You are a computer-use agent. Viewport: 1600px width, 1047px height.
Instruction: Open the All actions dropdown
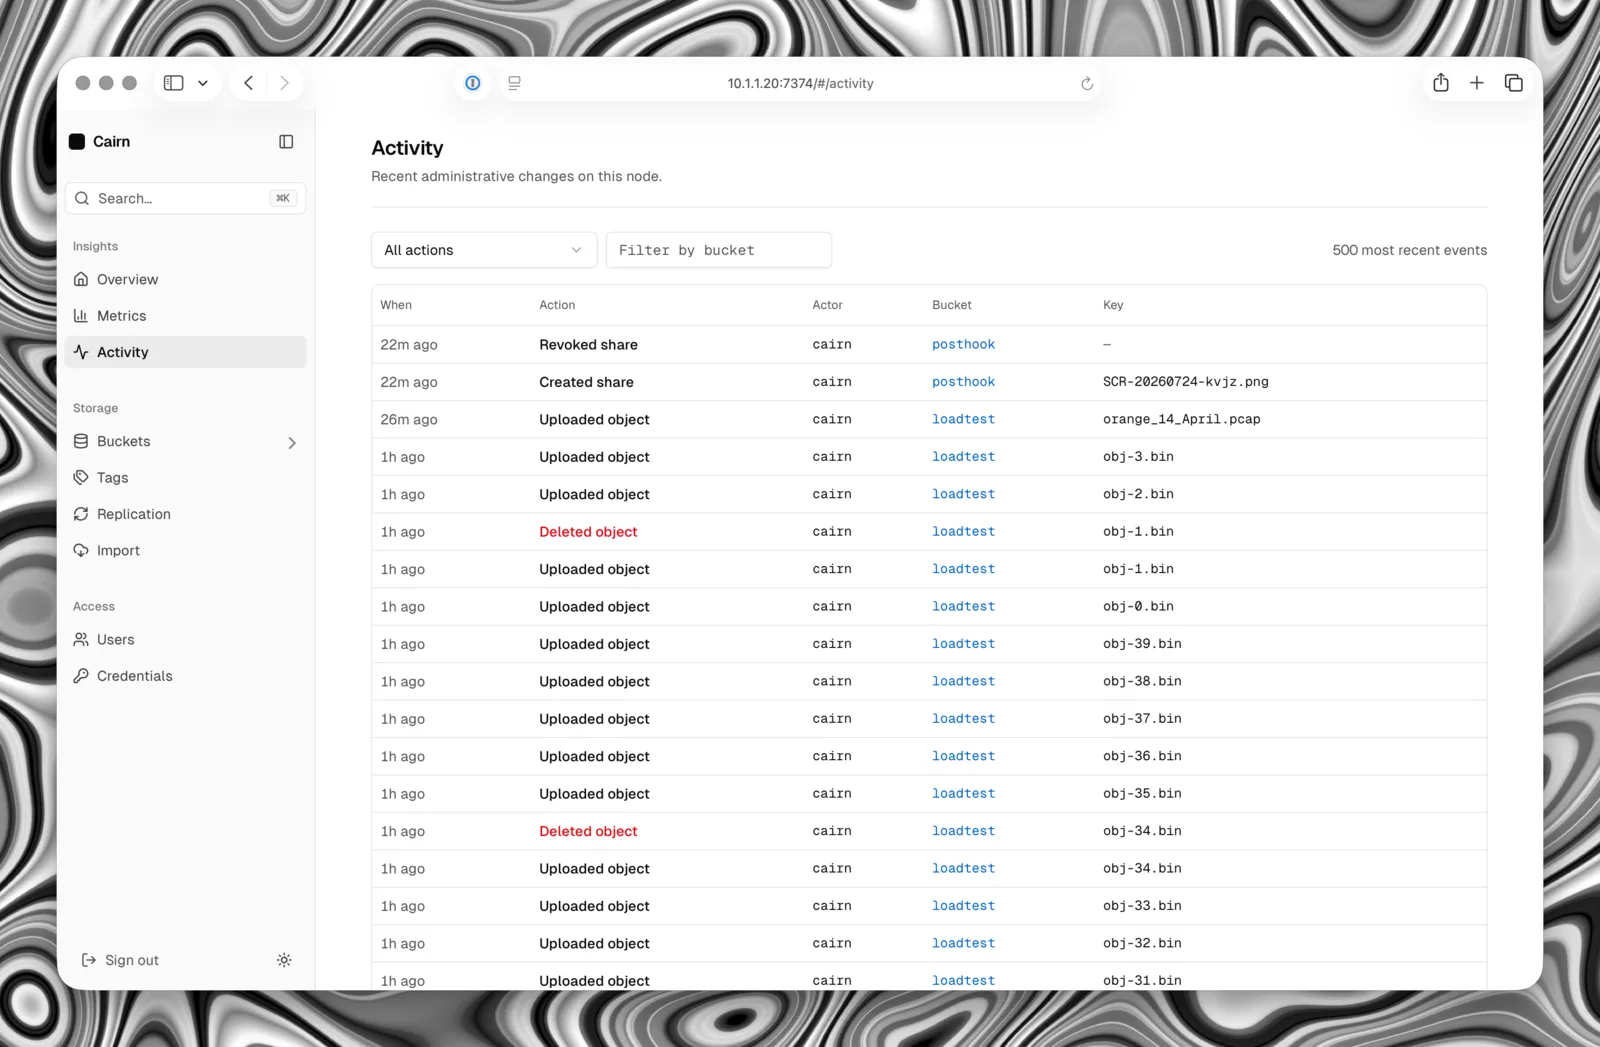pos(484,250)
